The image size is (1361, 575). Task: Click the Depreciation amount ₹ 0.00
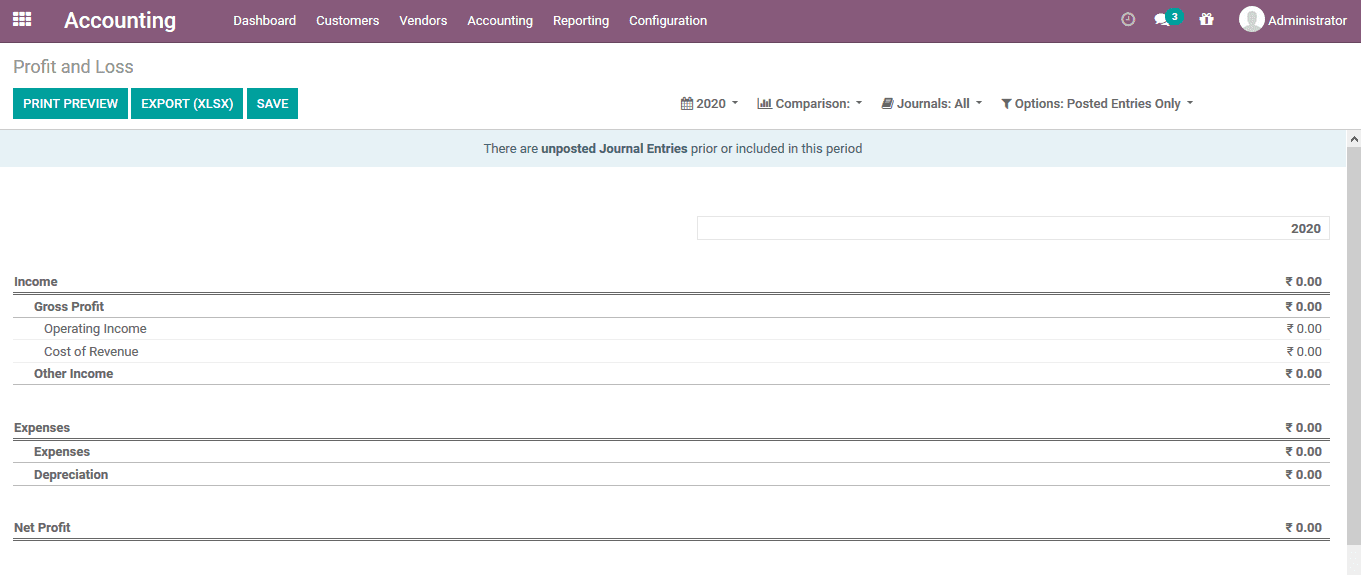(x=1304, y=475)
